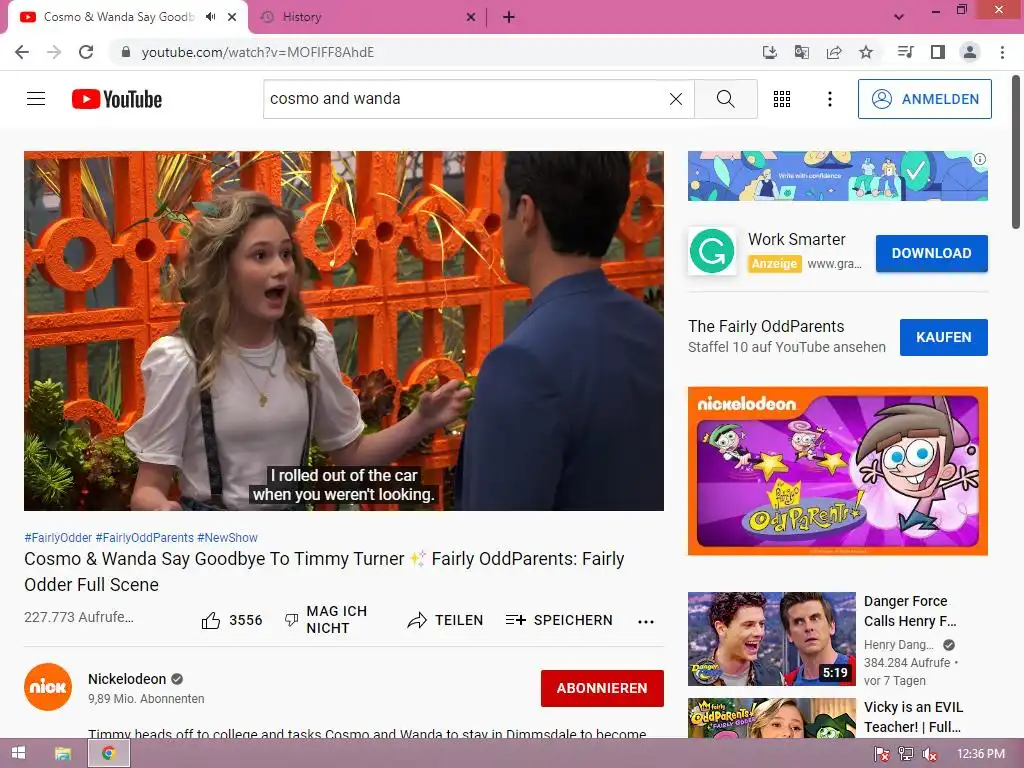Open the Action Center flag icon
The height and width of the screenshot is (768, 1024).
point(882,754)
